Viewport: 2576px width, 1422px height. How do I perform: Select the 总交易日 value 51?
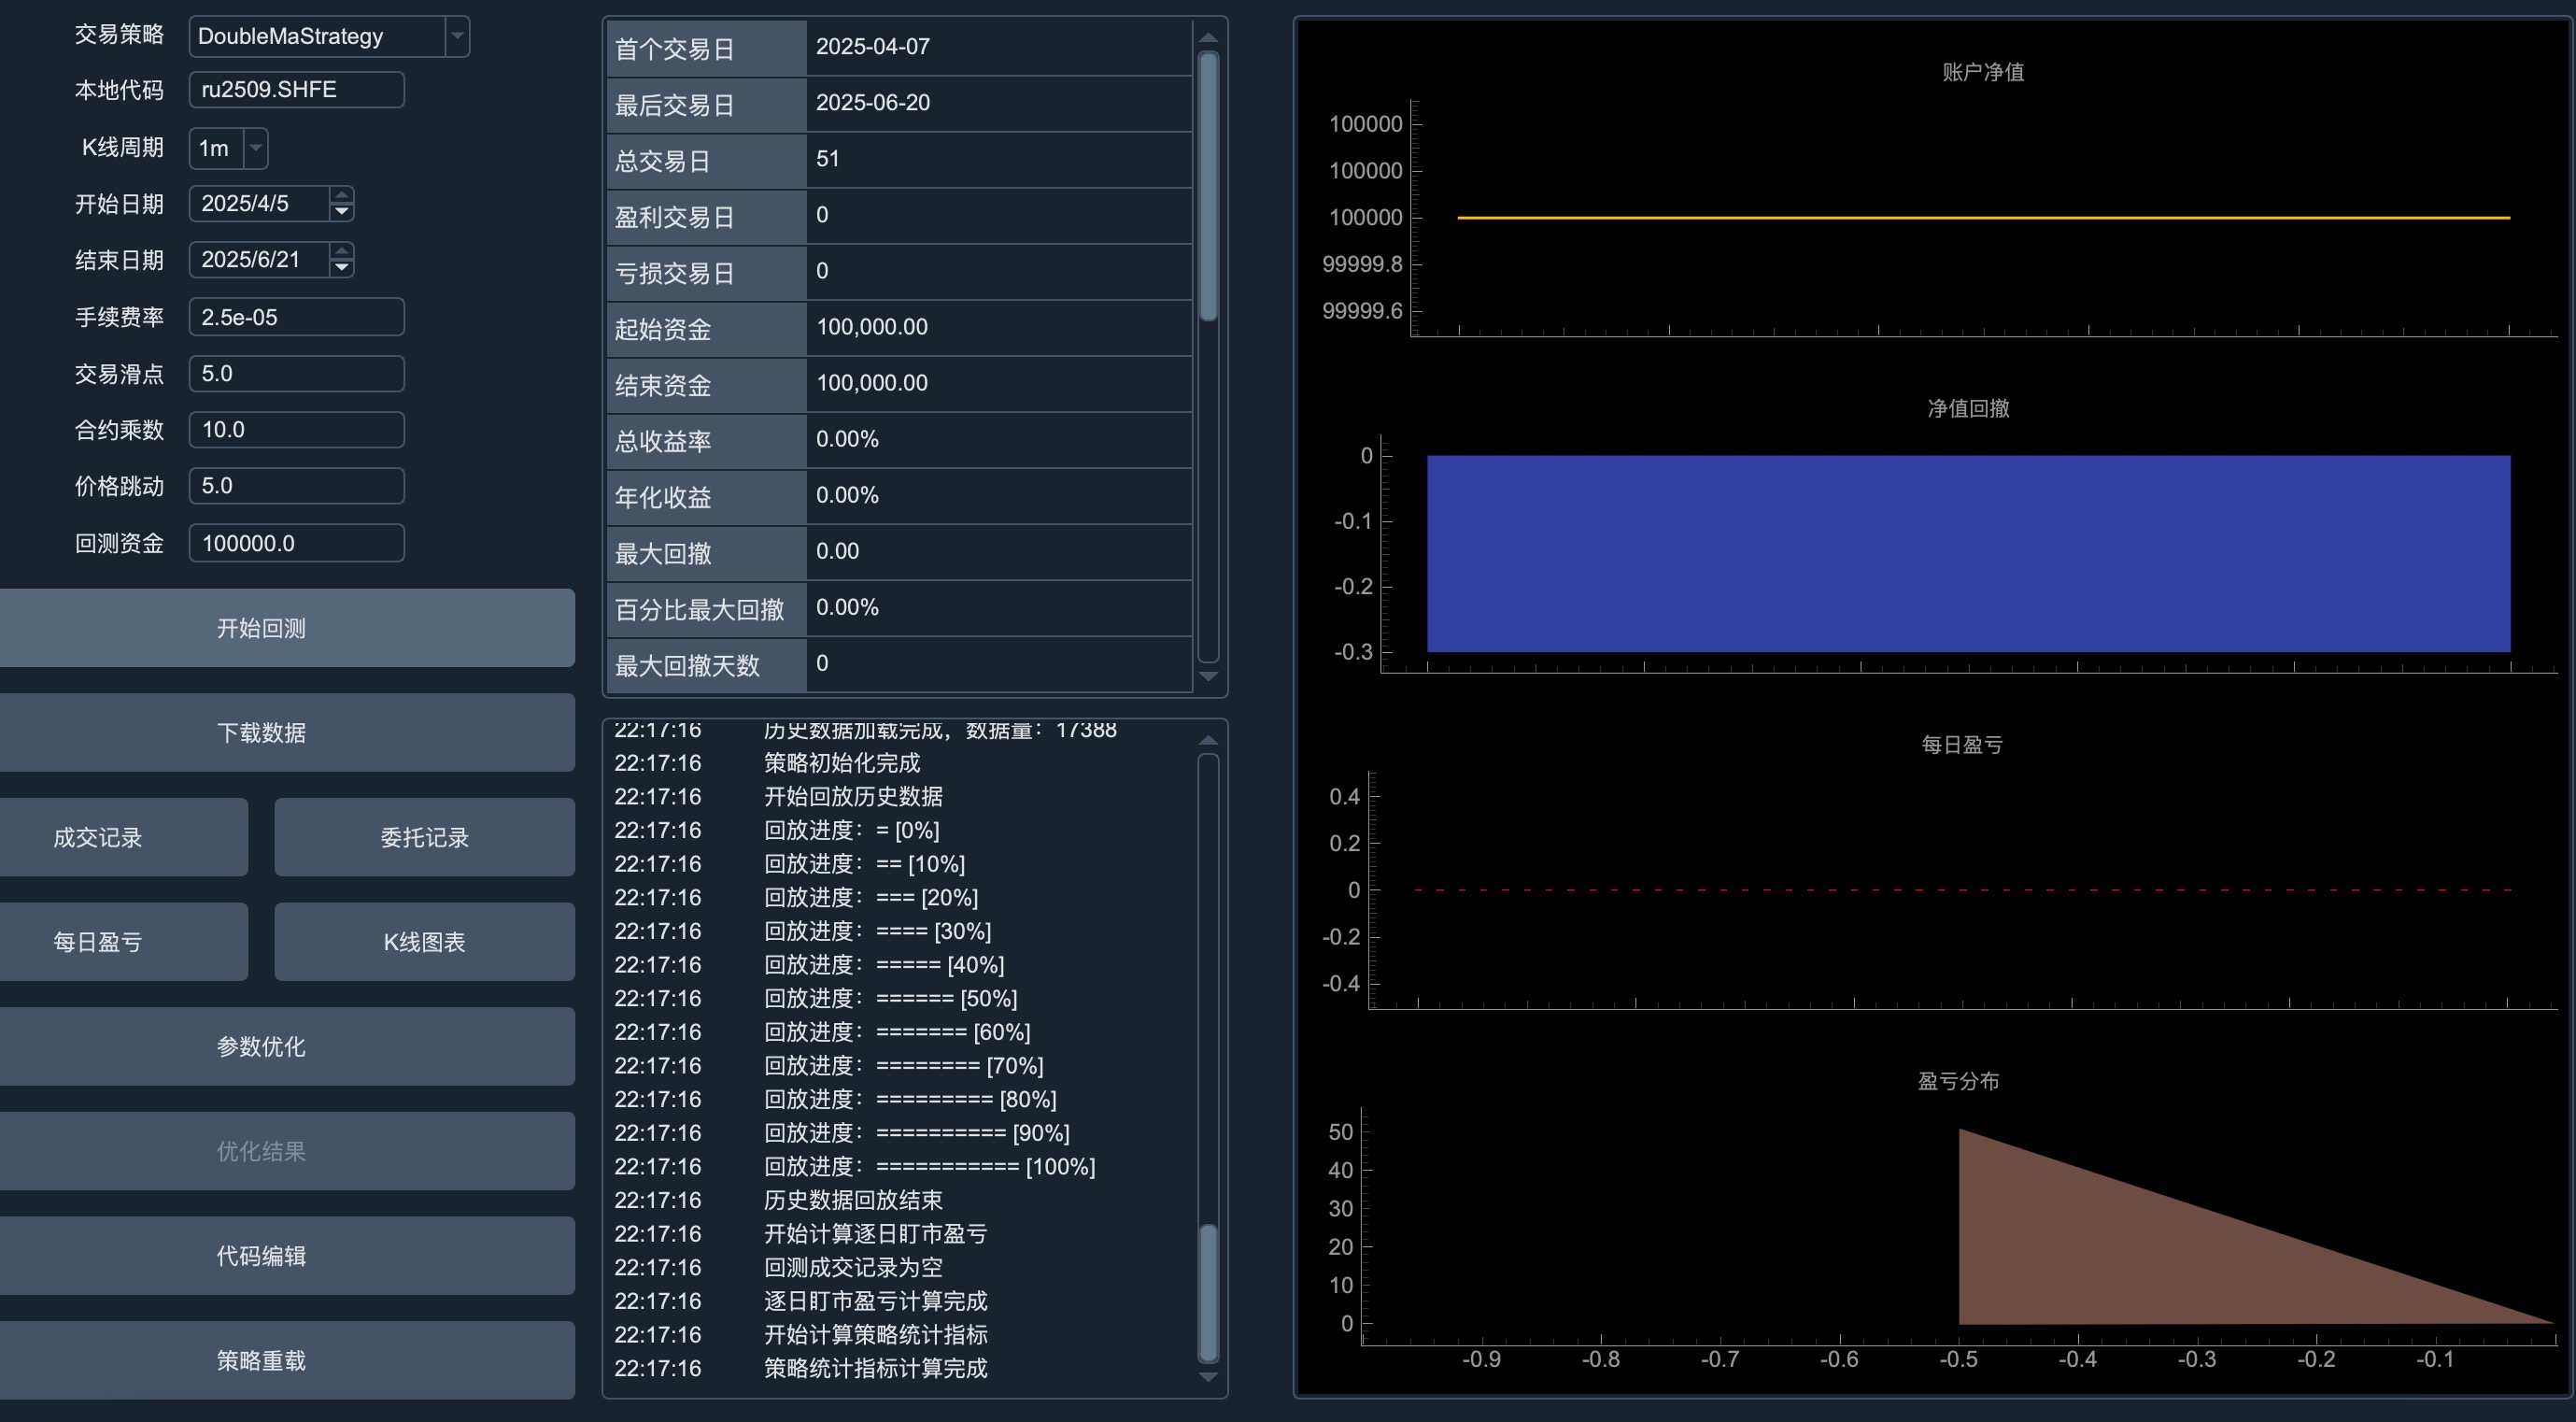click(x=999, y=159)
